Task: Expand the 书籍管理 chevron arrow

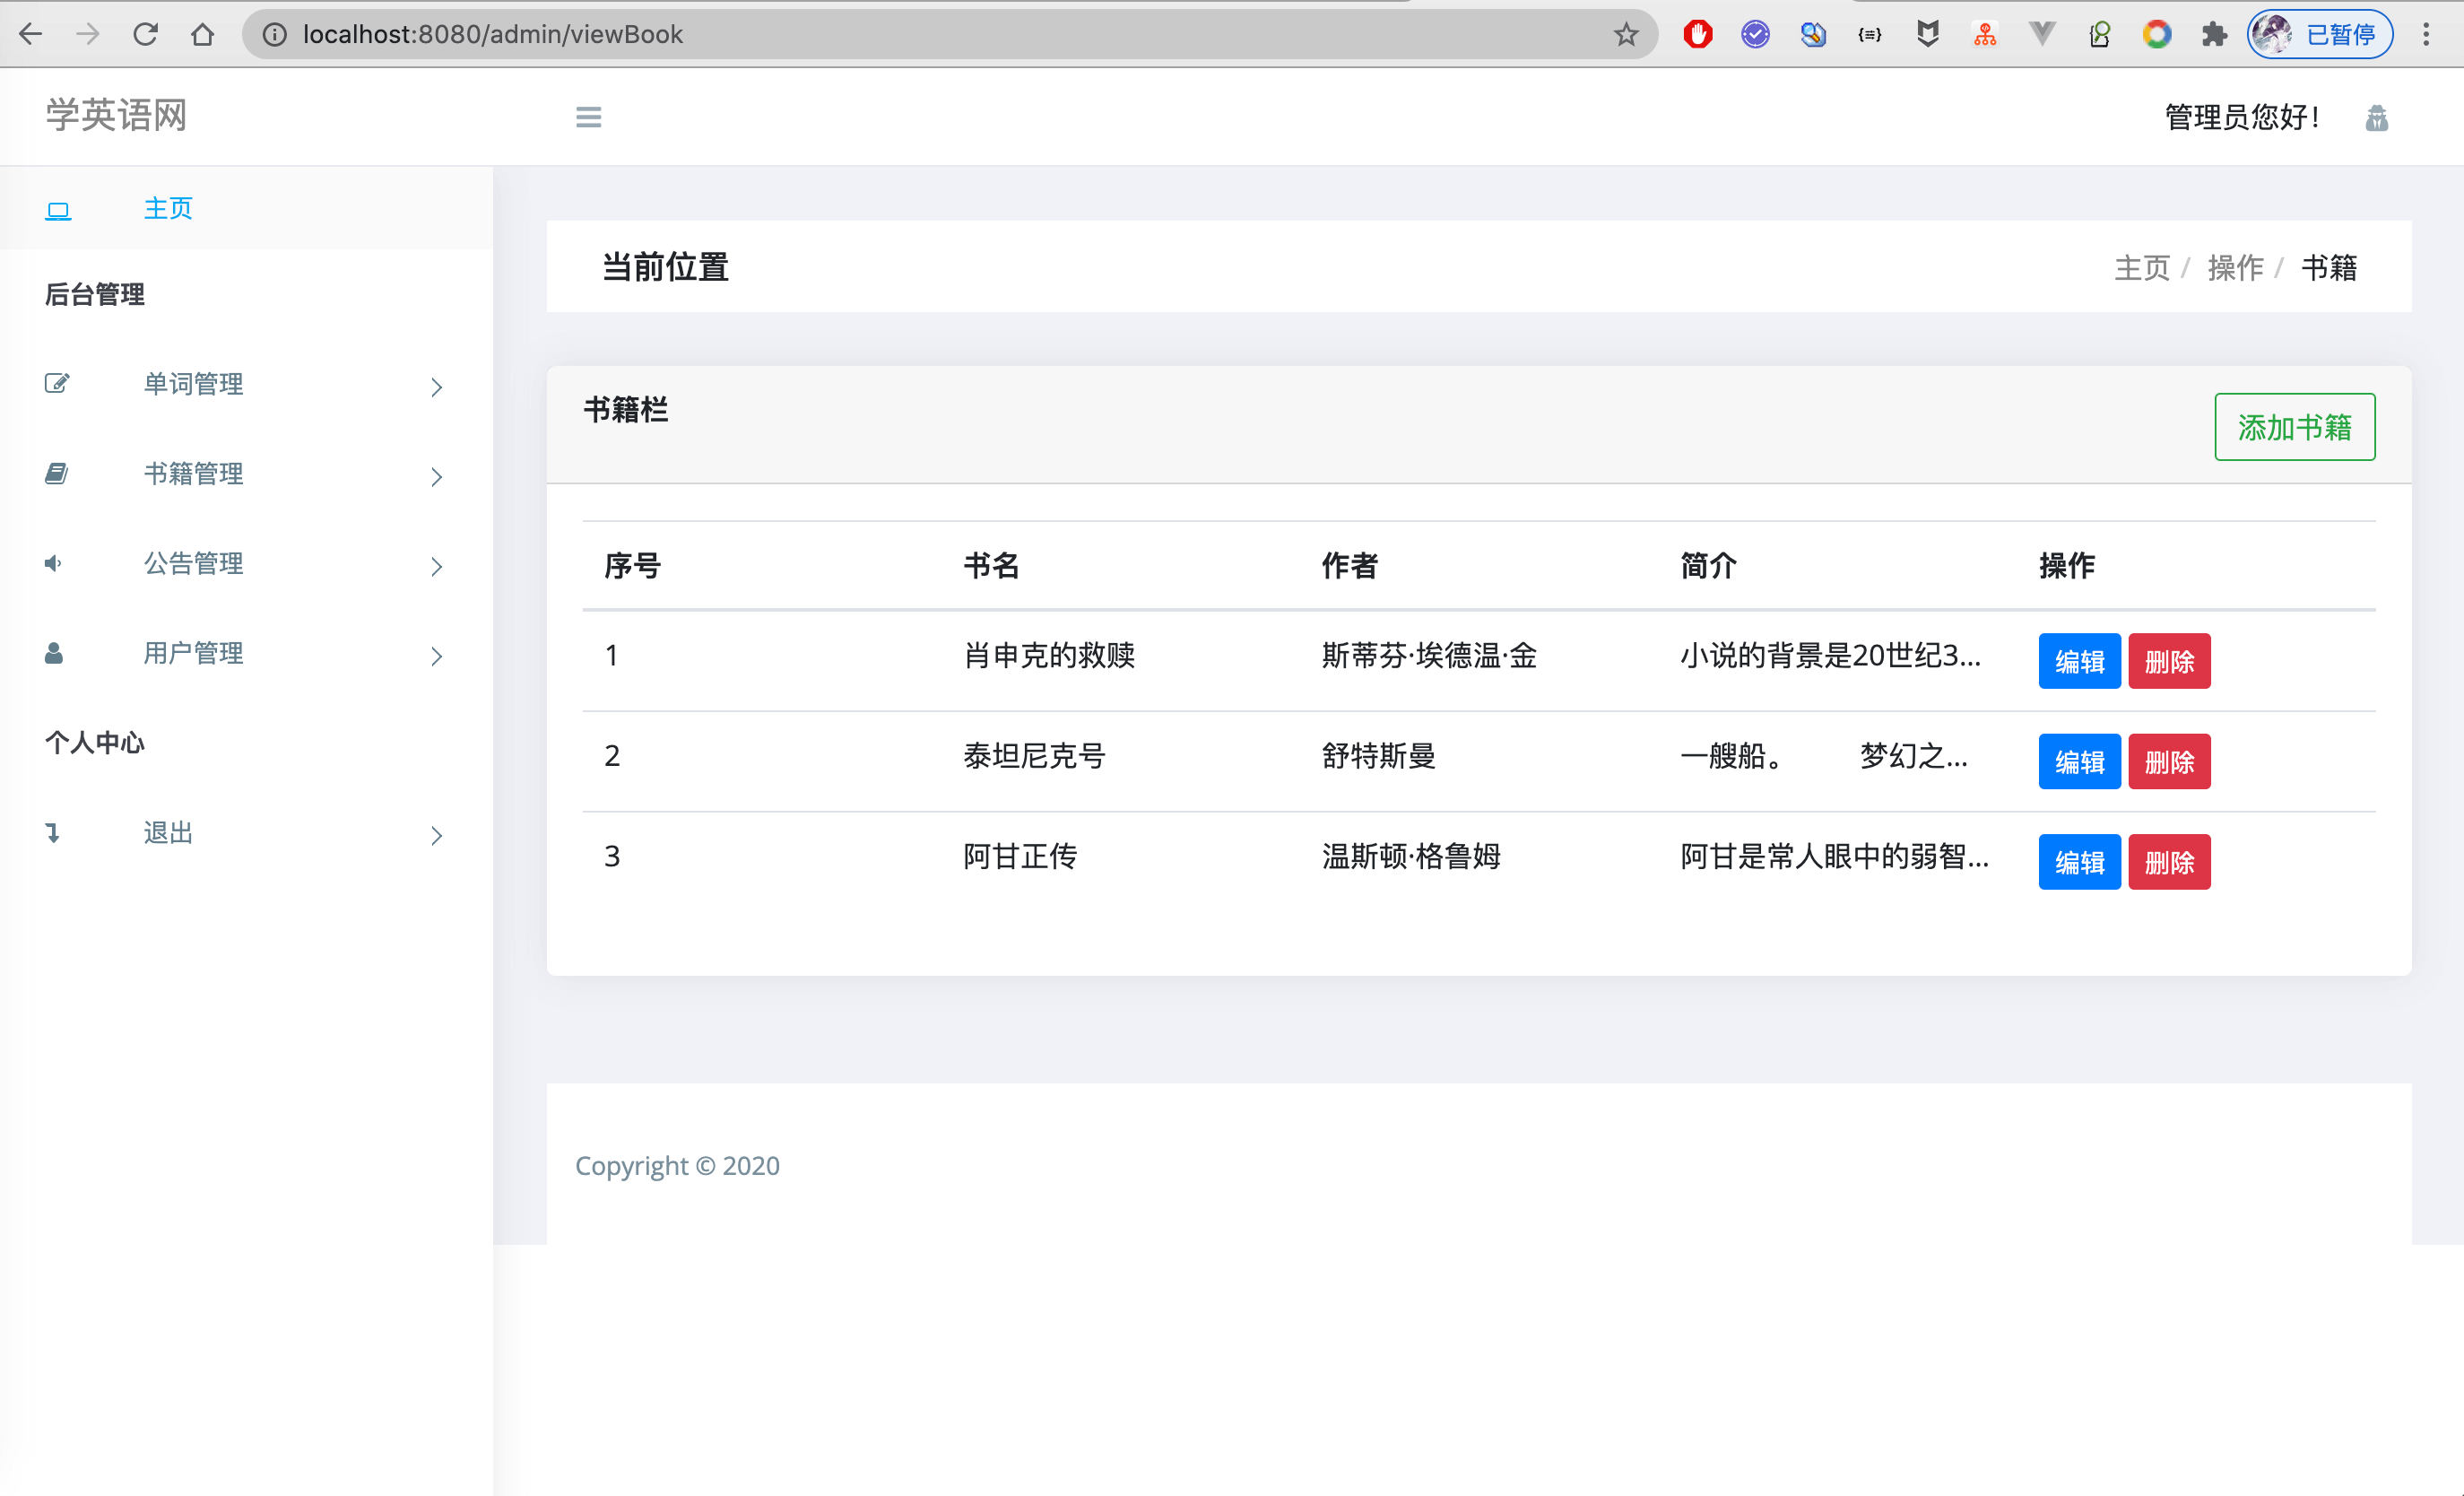Action: click(436, 477)
